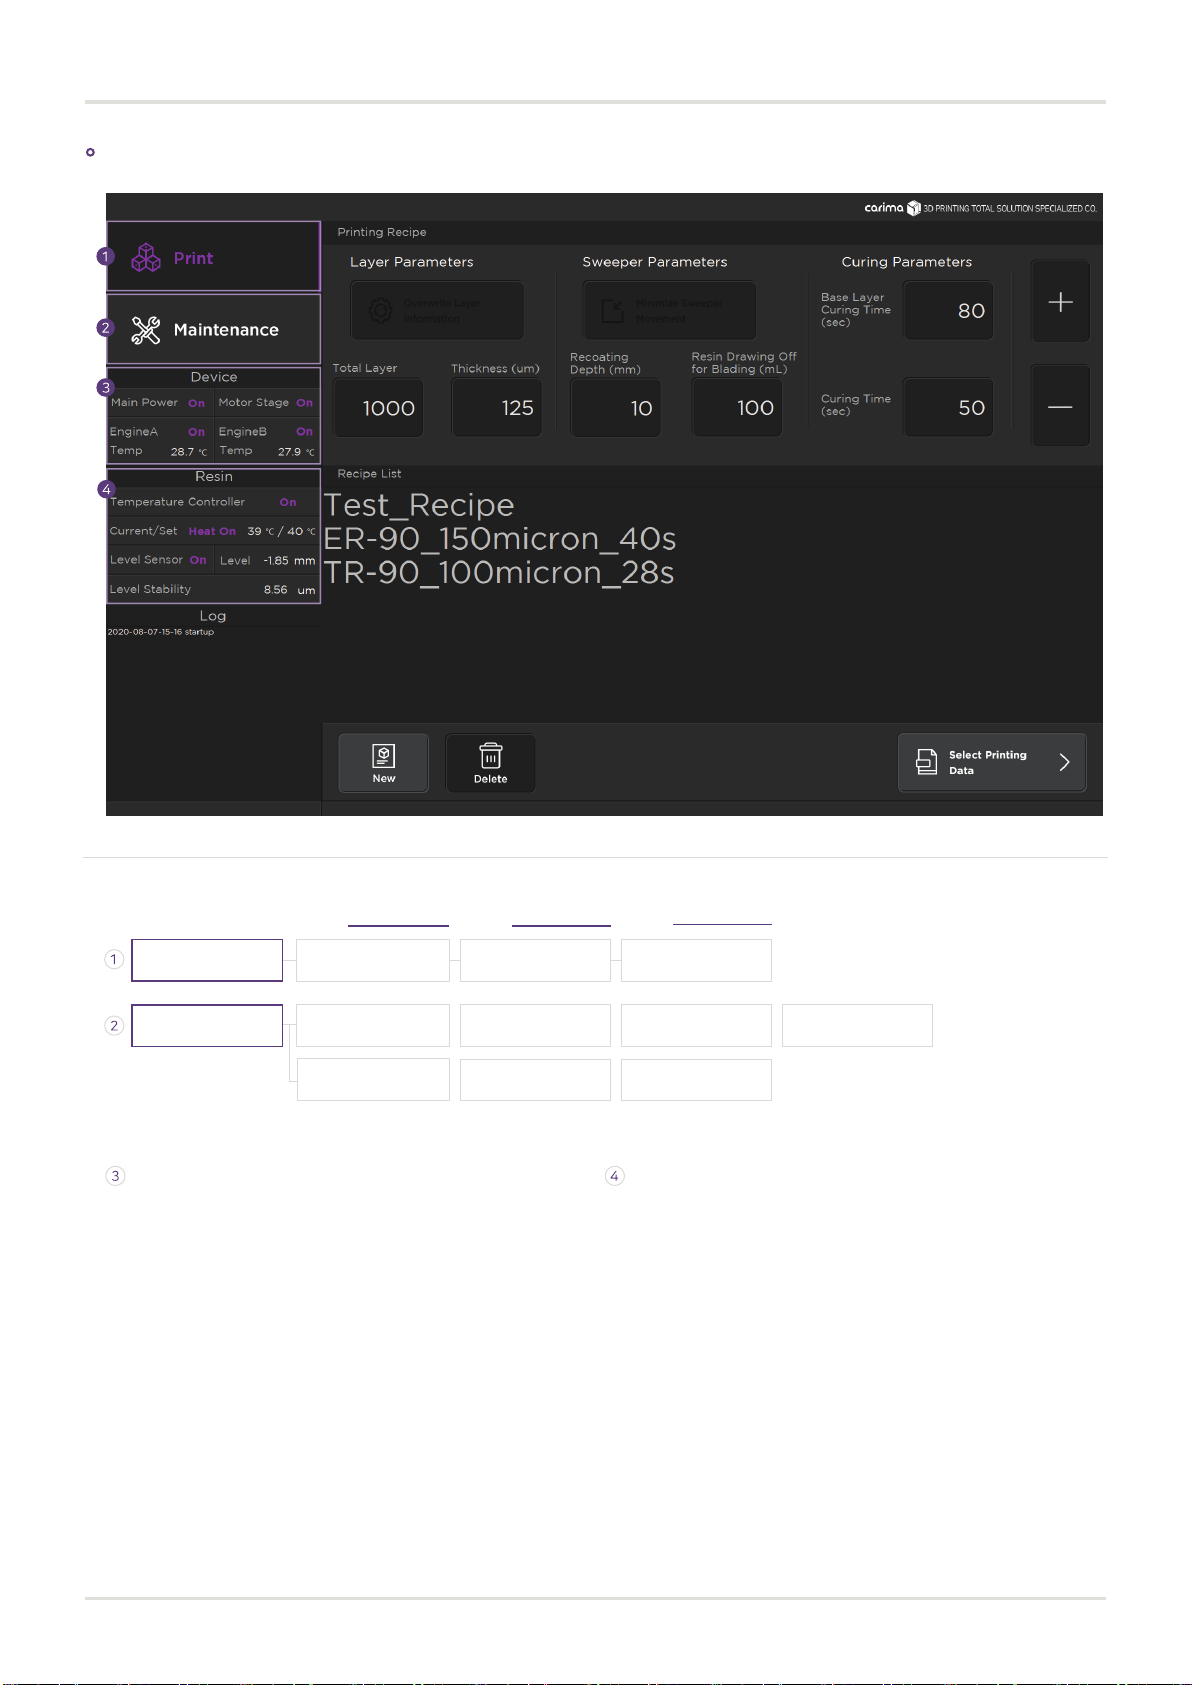Open the Maintenance menu
This screenshot has width=1192, height=1685.
pos(214,329)
